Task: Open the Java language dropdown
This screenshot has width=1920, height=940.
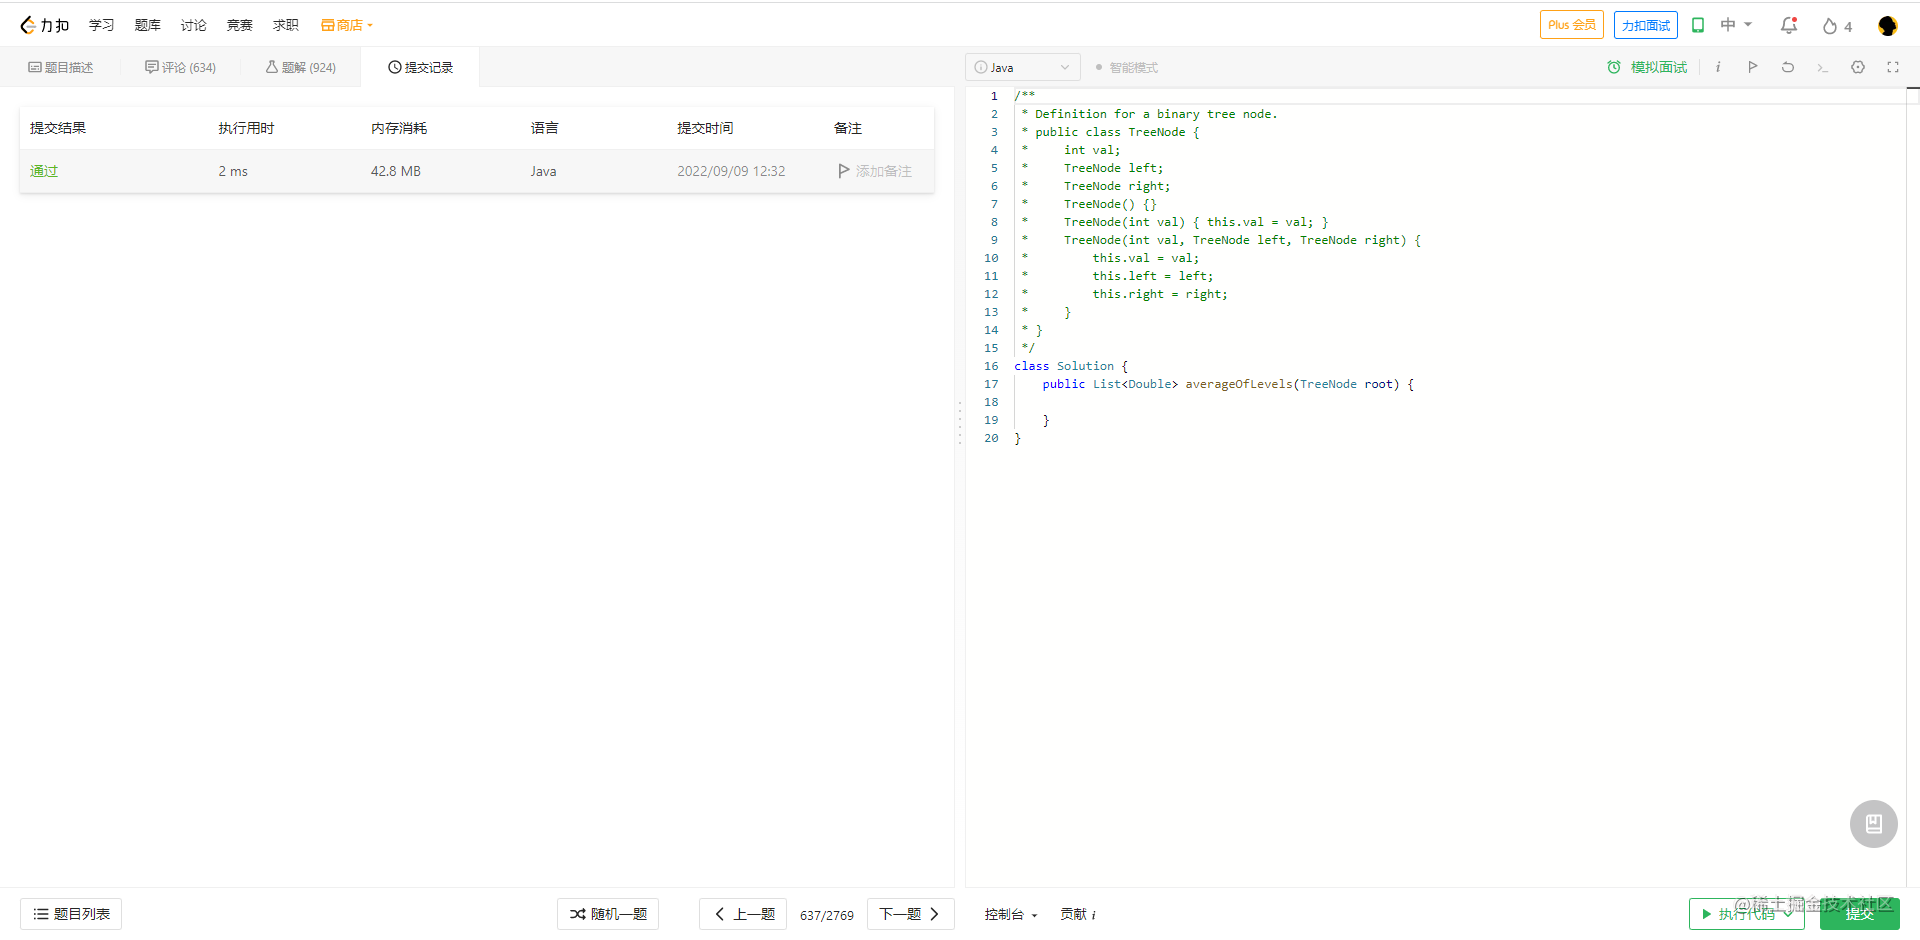Action: [x=1023, y=67]
